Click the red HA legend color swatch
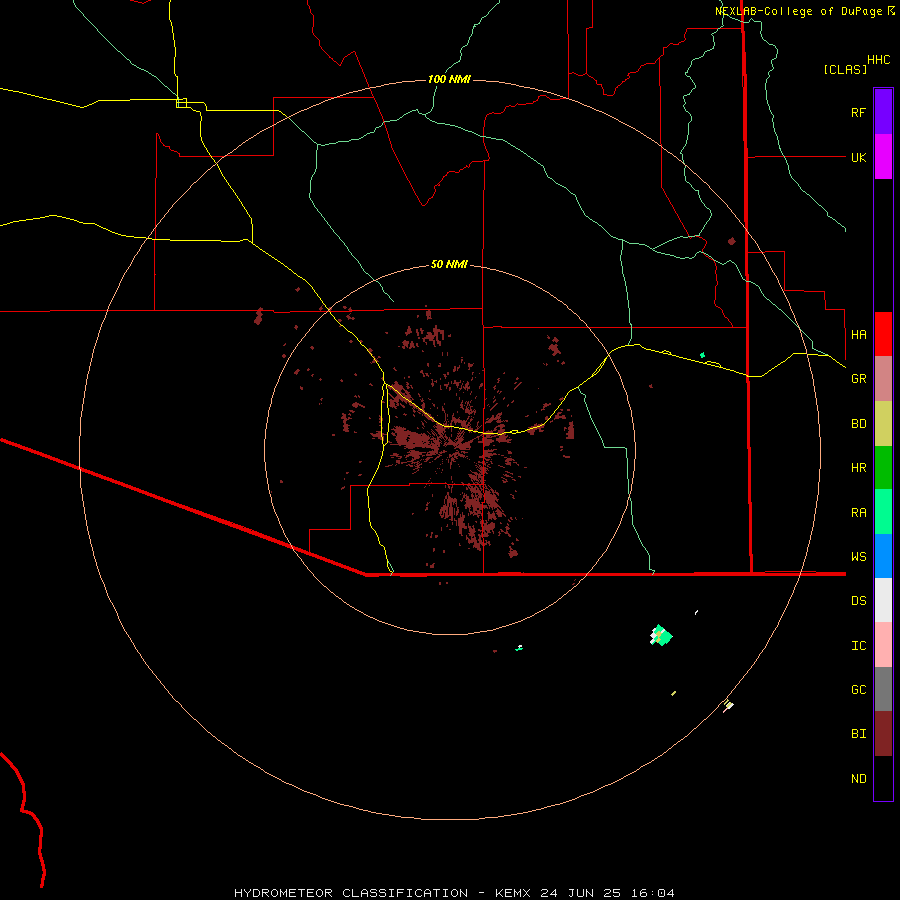Screen dimensions: 900x900 [883, 334]
